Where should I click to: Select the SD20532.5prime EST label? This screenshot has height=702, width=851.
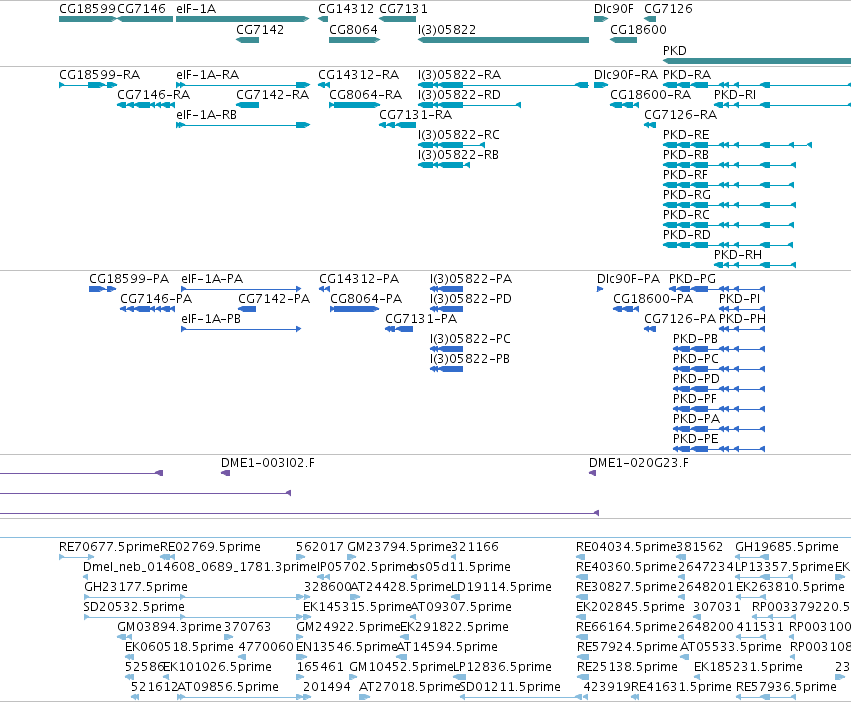tap(134, 606)
